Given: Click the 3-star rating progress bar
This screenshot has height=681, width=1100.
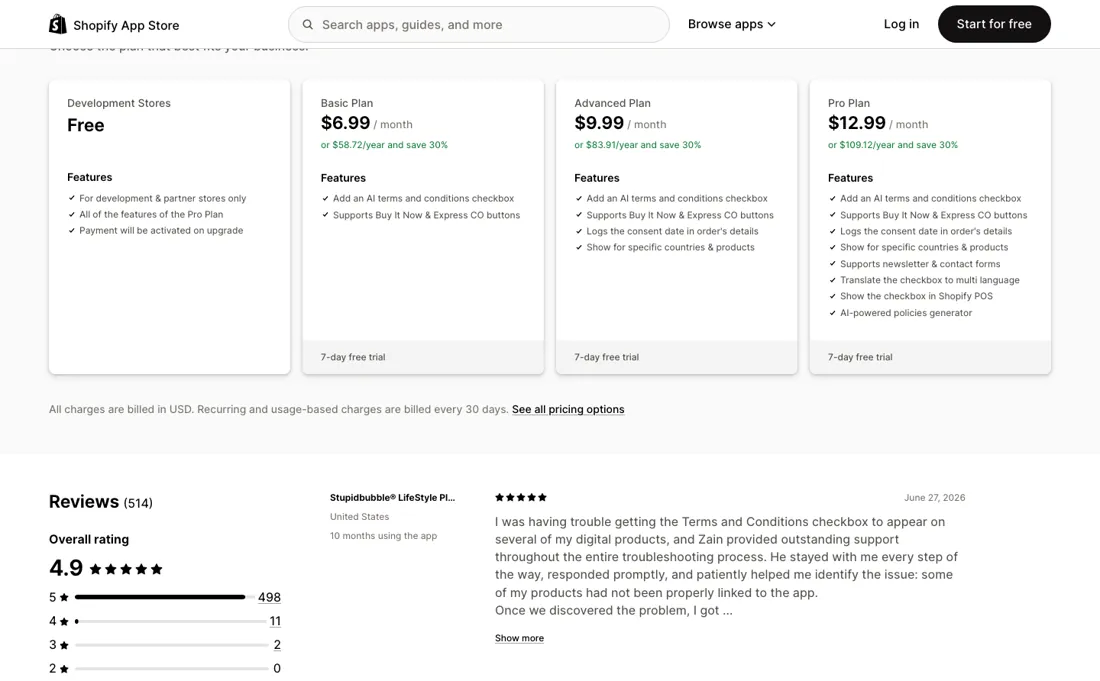Looking at the screenshot, I should (171, 645).
